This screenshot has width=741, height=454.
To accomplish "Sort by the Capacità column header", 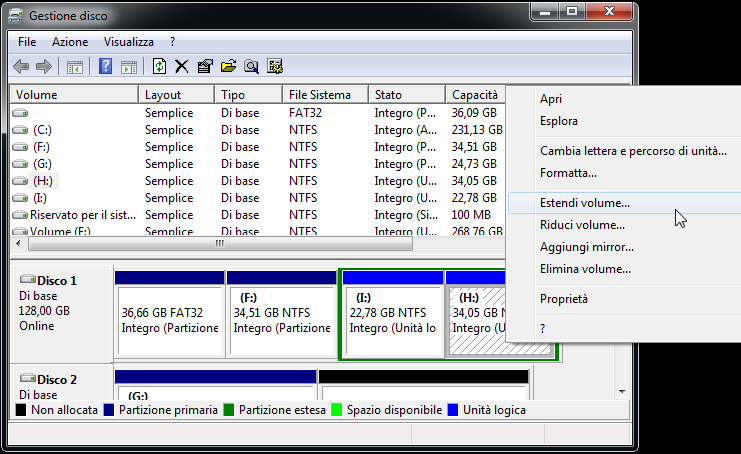I will 475,94.
